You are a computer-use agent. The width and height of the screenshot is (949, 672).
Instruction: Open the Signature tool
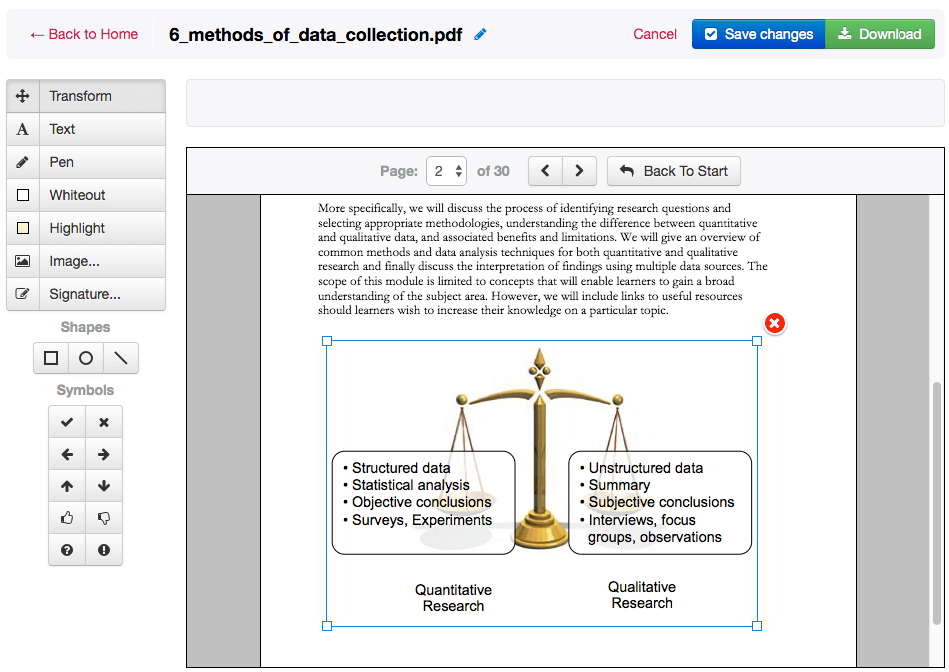click(x=86, y=294)
